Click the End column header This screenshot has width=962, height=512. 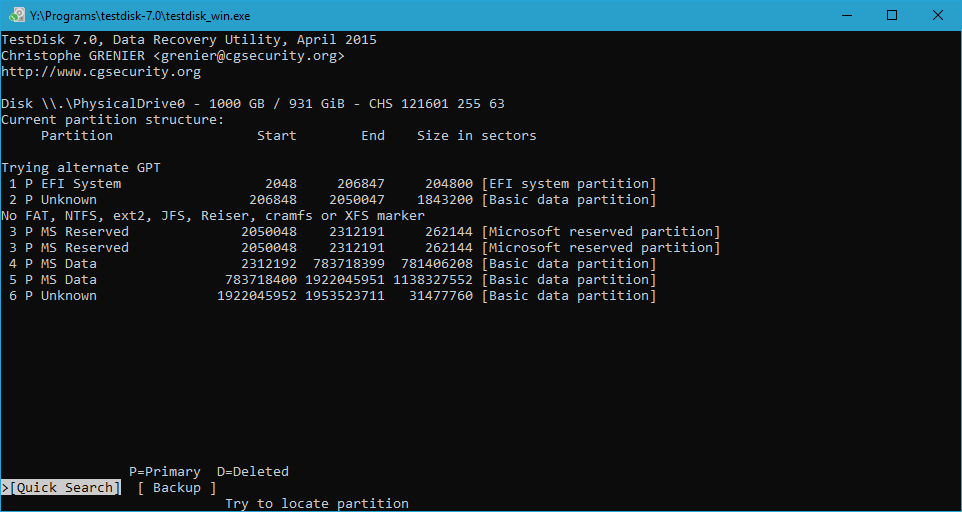coord(372,136)
